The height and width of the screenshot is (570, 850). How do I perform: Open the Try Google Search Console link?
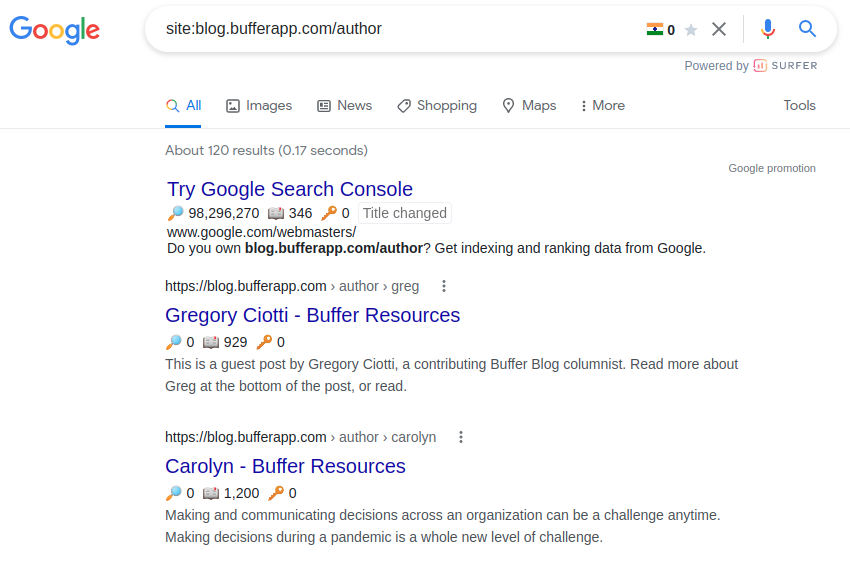(x=290, y=189)
